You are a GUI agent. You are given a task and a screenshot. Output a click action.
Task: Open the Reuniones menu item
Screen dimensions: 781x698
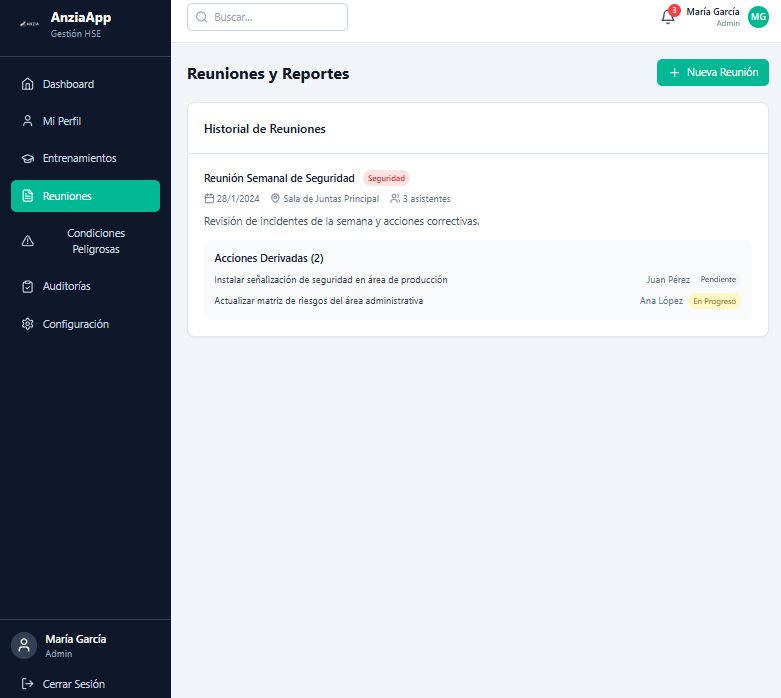click(85, 196)
